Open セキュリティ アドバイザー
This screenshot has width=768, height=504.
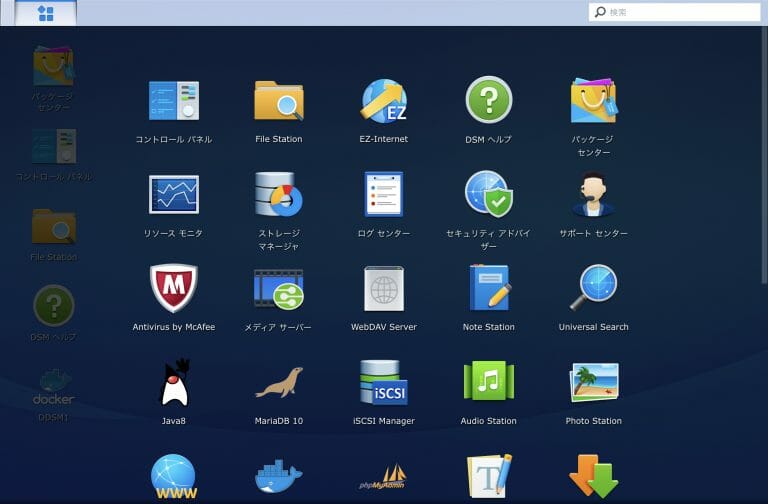489,211
